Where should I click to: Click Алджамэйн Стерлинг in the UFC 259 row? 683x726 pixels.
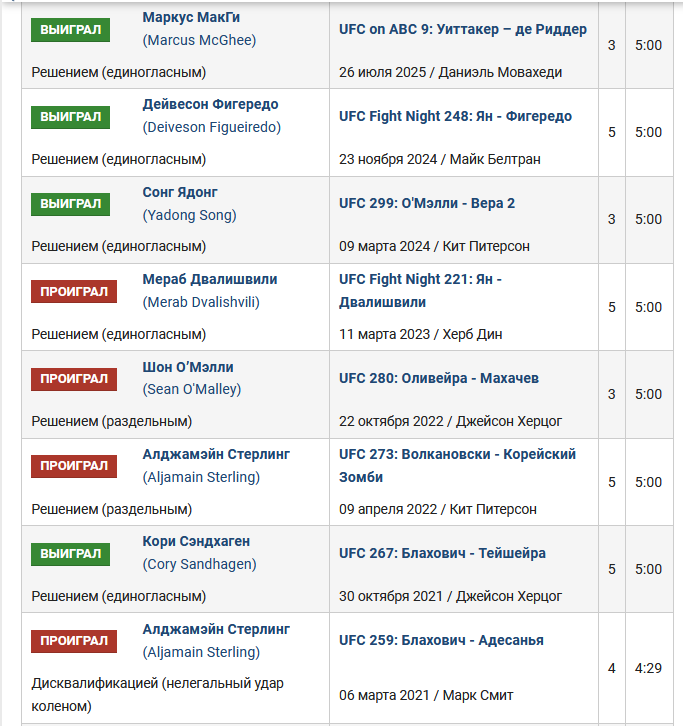point(216,629)
